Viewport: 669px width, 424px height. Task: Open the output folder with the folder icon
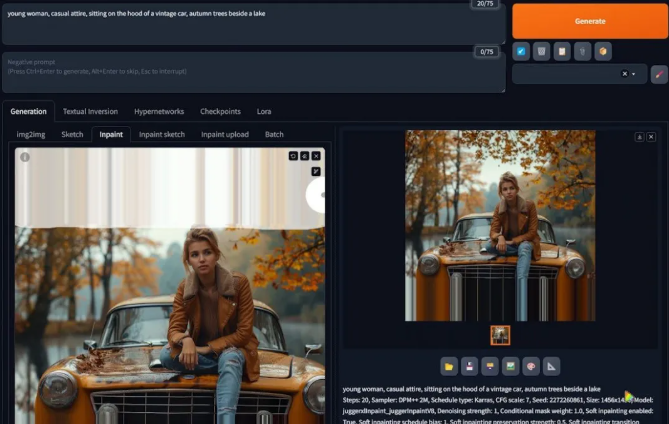click(449, 366)
